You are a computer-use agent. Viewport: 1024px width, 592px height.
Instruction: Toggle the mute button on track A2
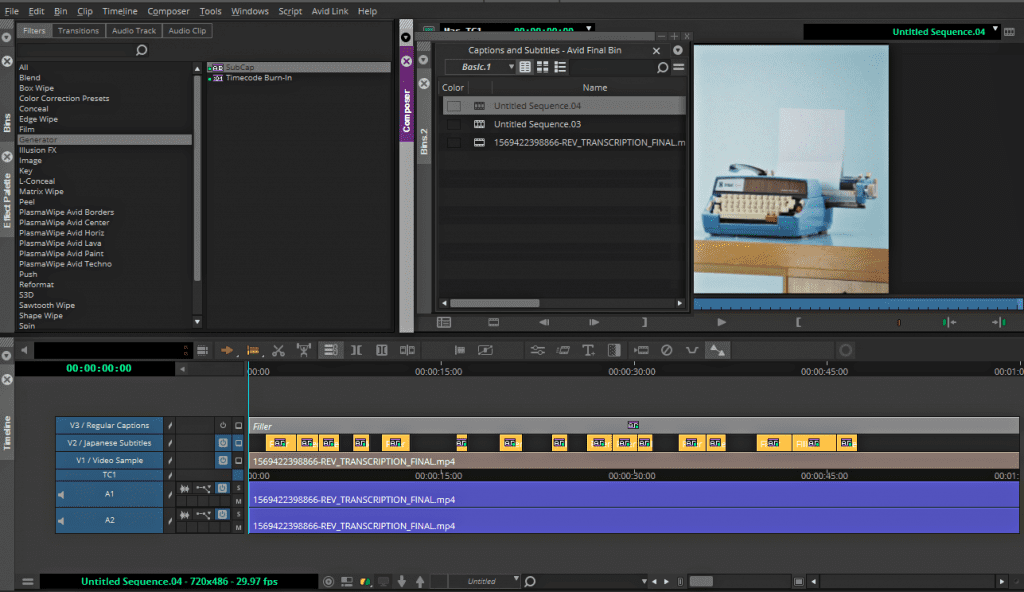coord(238,526)
